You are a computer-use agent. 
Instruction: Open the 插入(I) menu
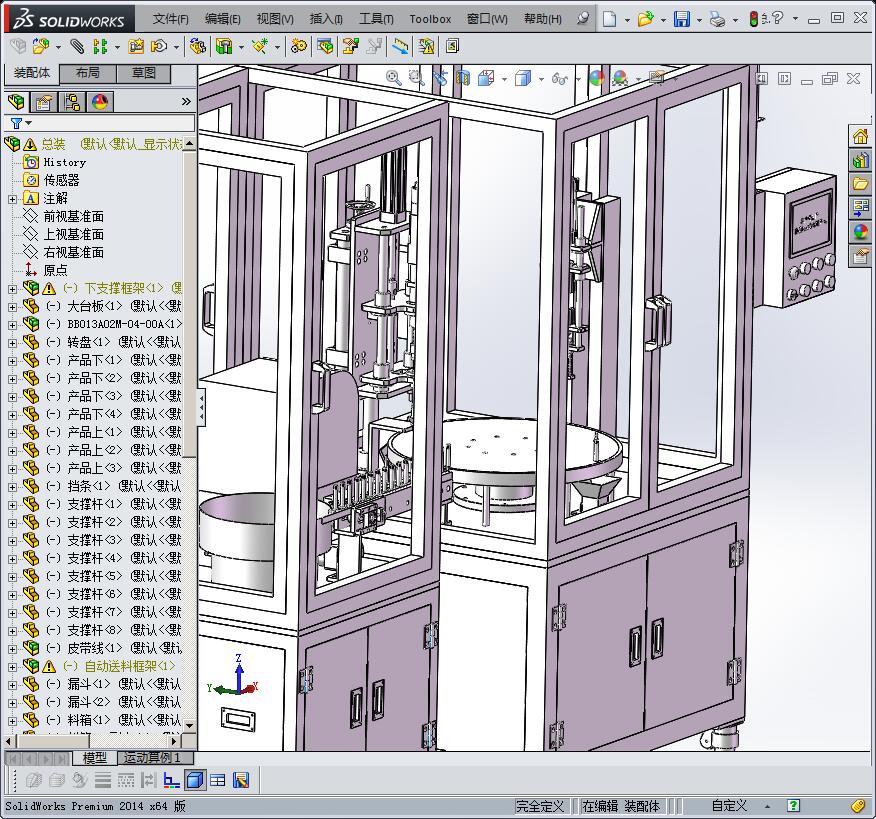pos(326,19)
